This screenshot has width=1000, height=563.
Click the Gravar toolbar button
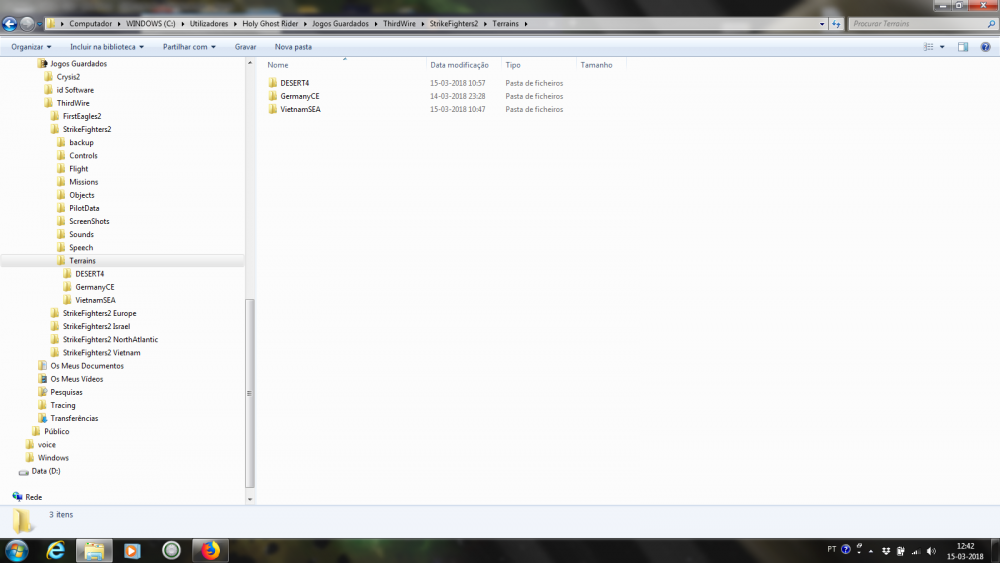[246, 47]
